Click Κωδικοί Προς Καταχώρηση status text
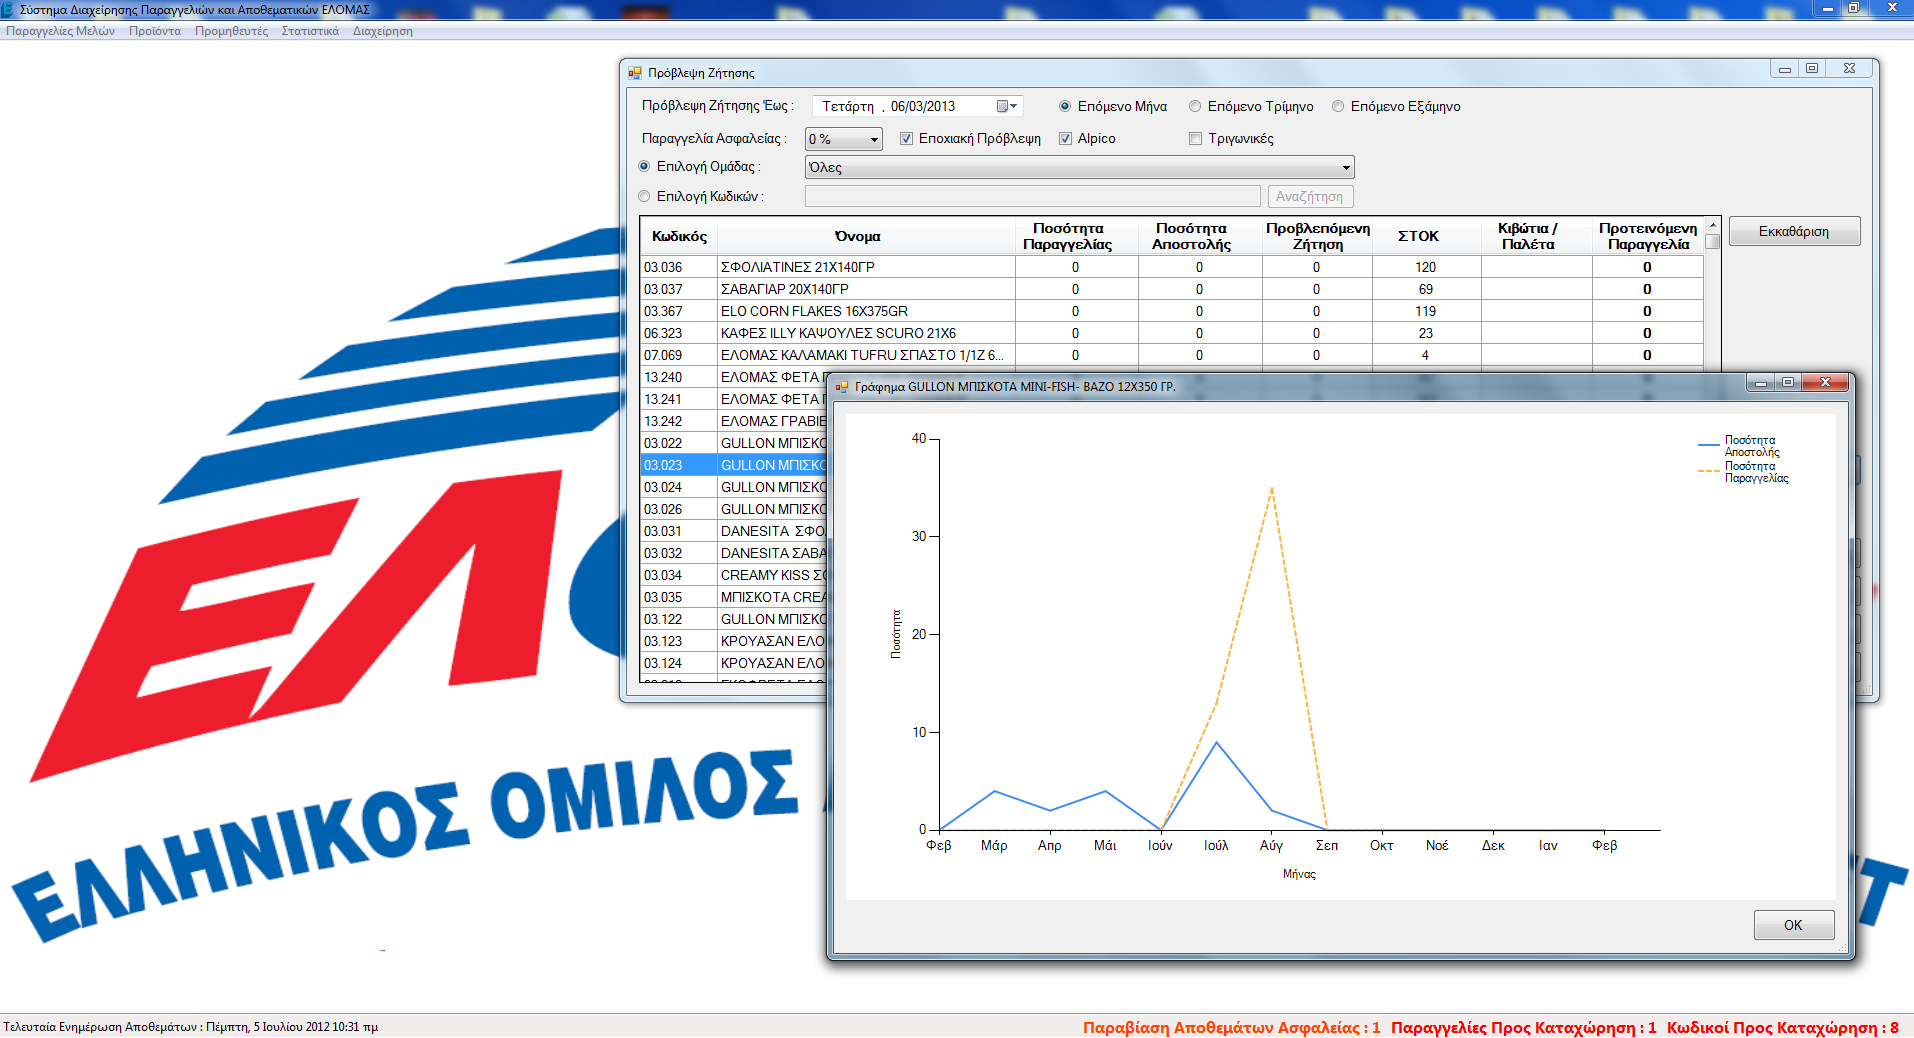The height and width of the screenshot is (1038, 1914). [1782, 1027]
